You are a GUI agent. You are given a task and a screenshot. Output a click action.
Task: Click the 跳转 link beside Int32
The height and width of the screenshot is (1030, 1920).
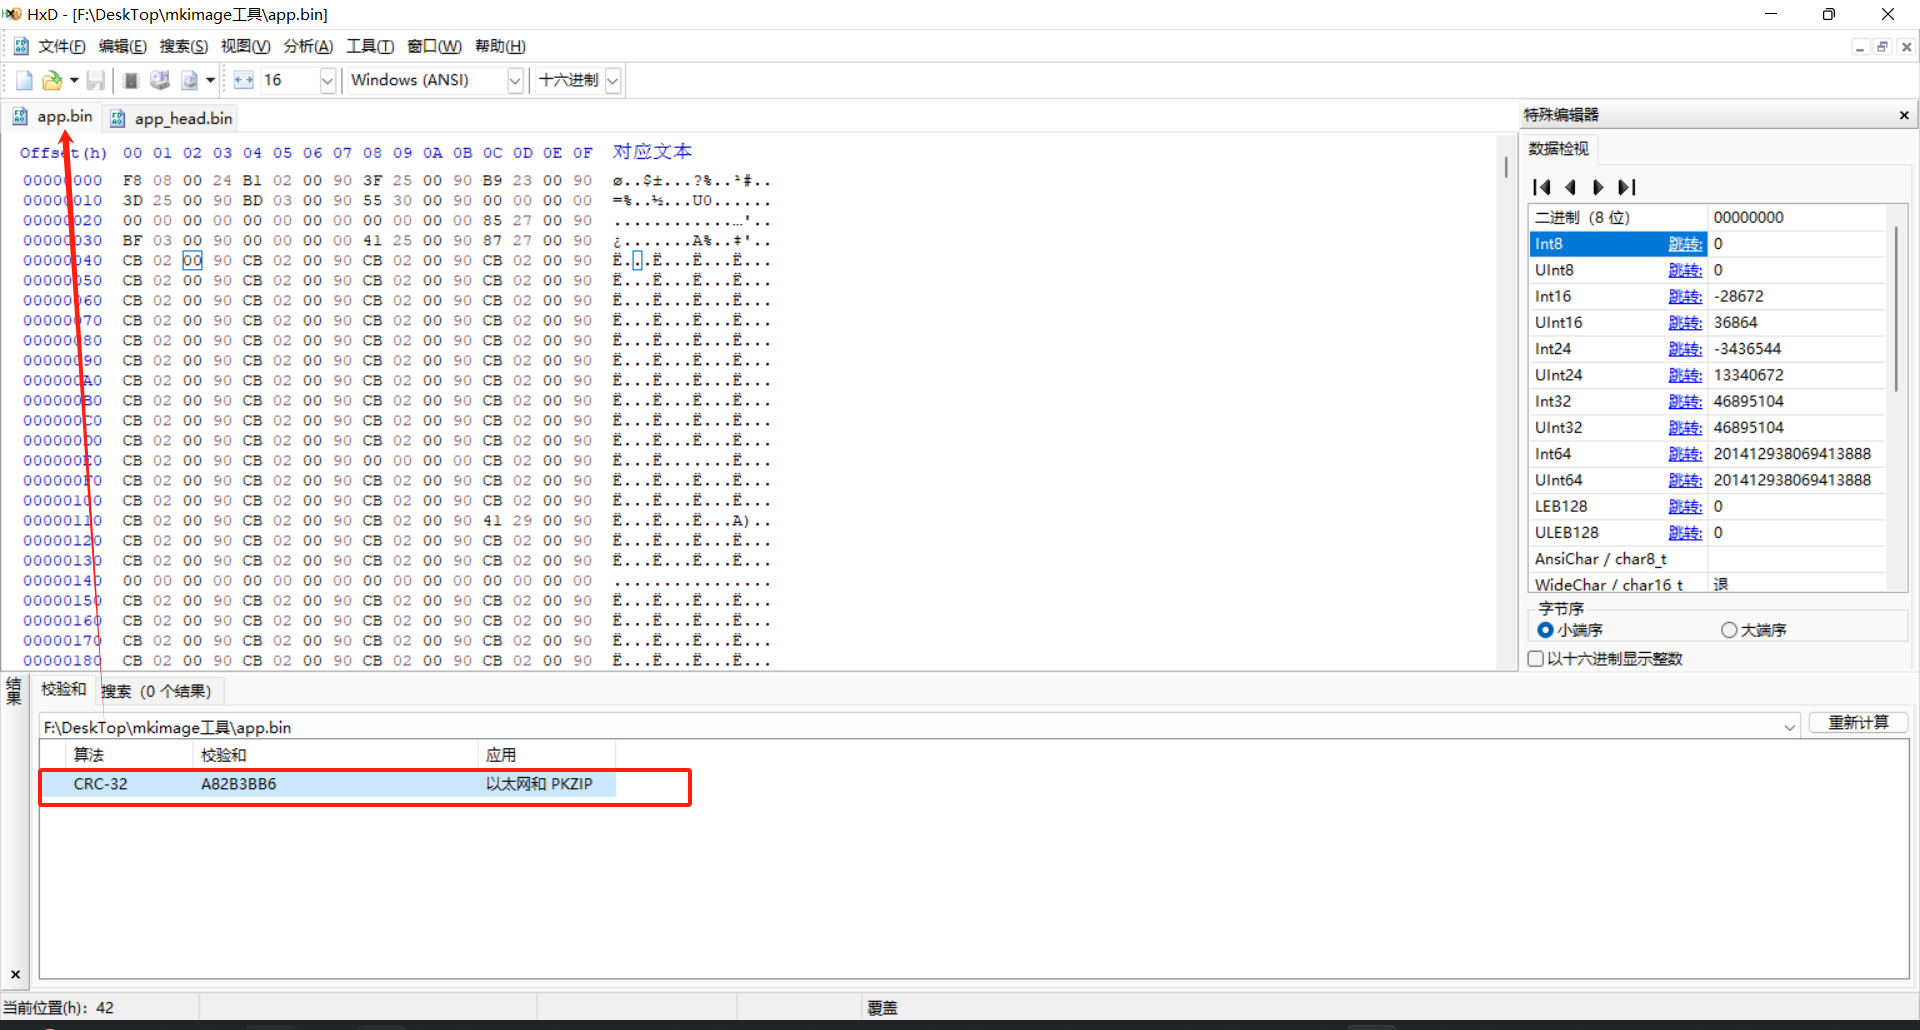tap(1685, 401)
